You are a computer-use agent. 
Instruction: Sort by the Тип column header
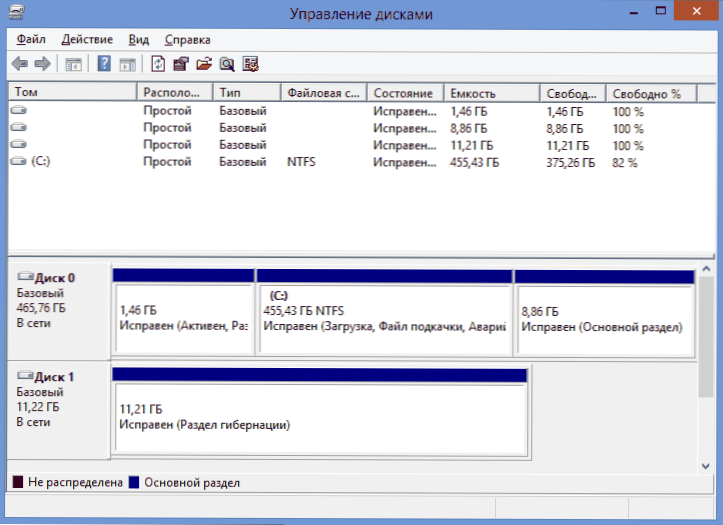[247, 92]
